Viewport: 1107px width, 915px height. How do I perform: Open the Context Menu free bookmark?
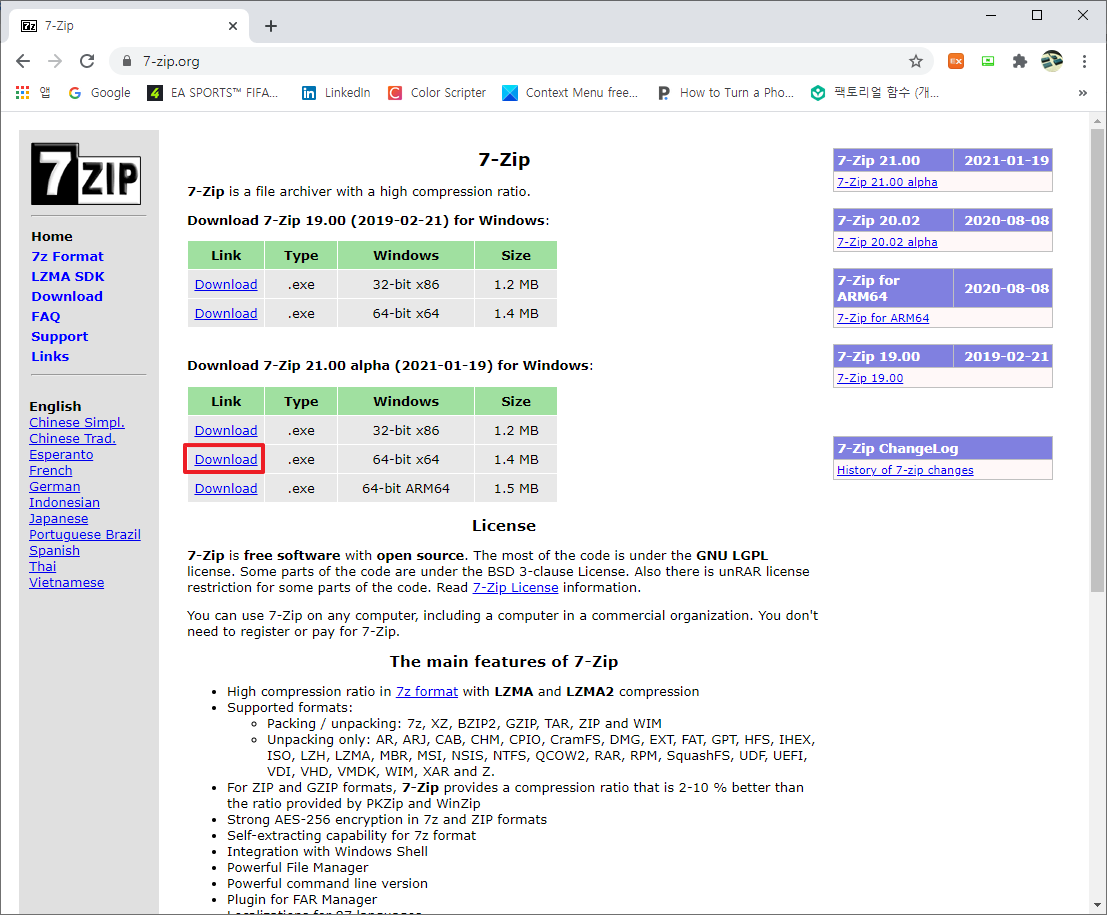coord(570,92)
